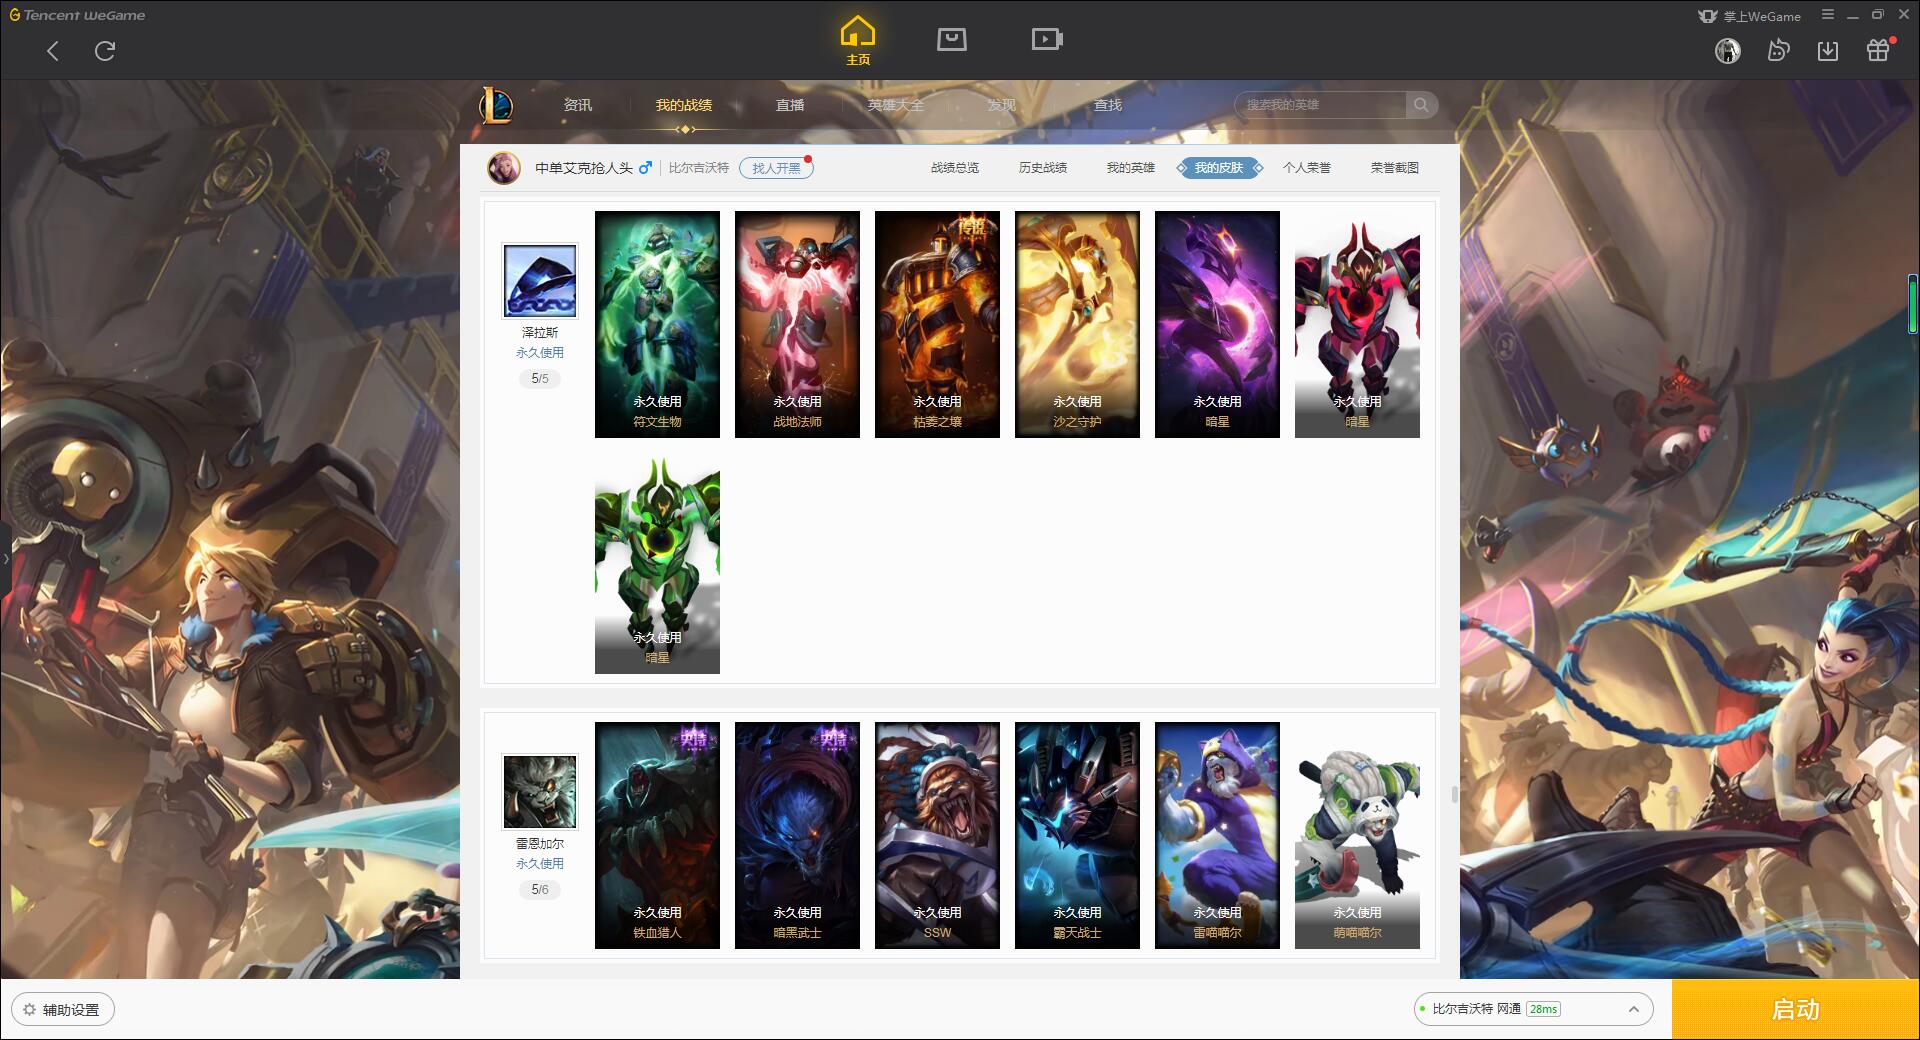Switch to 查找 tab
The height and width of the screenshot is (1040, 1920).
click(x=1108, y=105)
